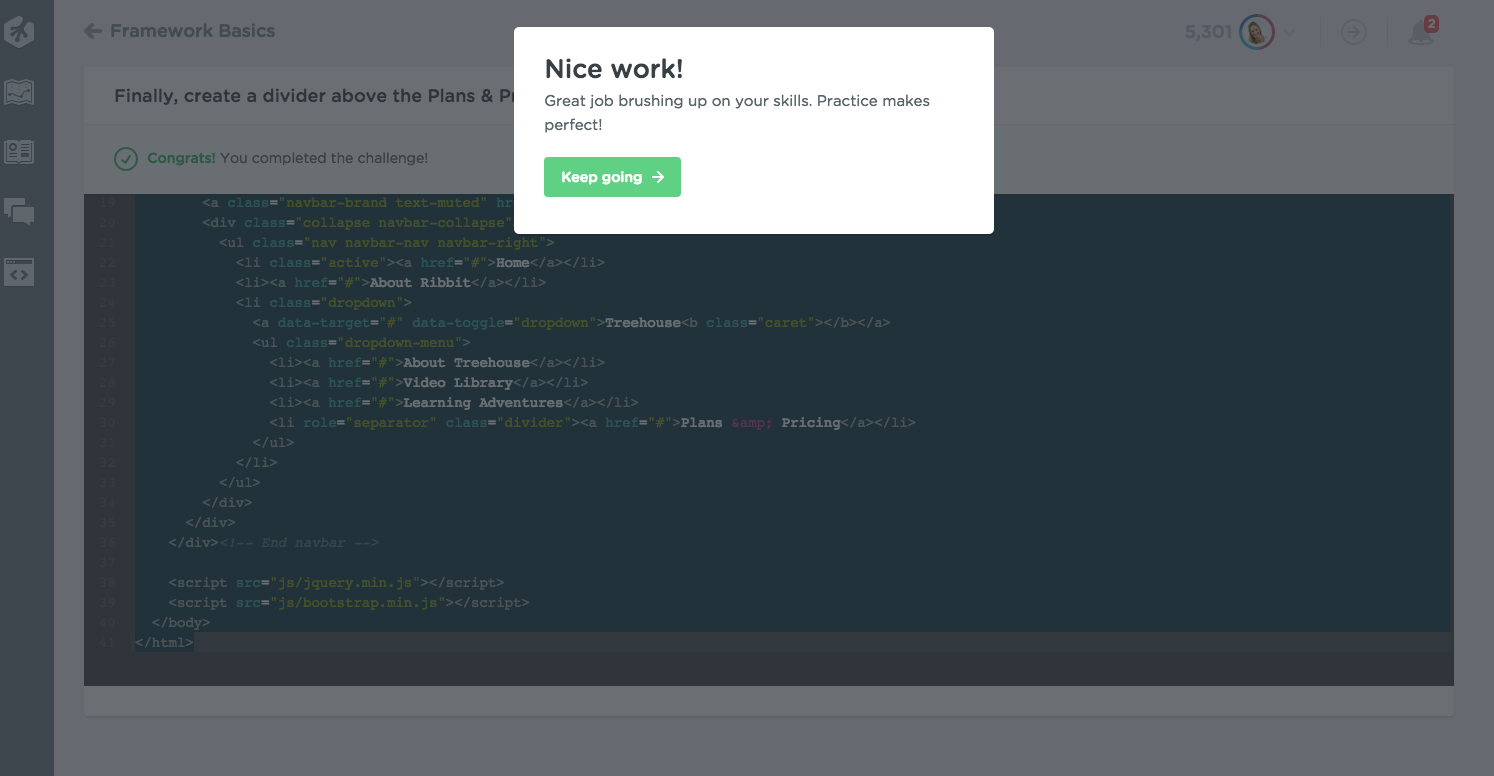Screen dimensions: 1494x776
Task: Click the back arrow beside Framework Basics
Action: [x=93, y=31]
